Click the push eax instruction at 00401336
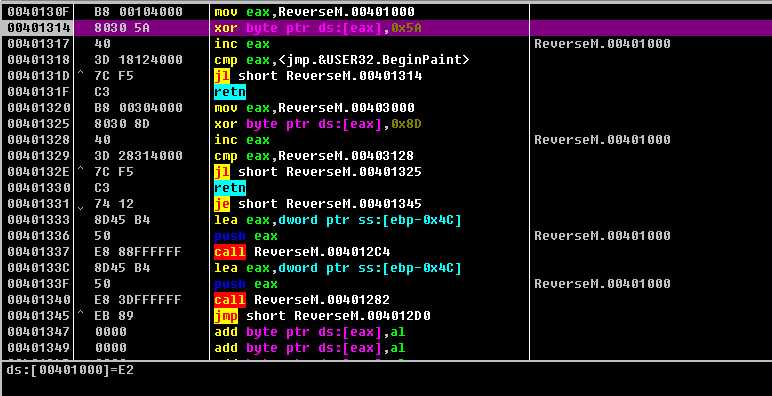 click(246, 236)
